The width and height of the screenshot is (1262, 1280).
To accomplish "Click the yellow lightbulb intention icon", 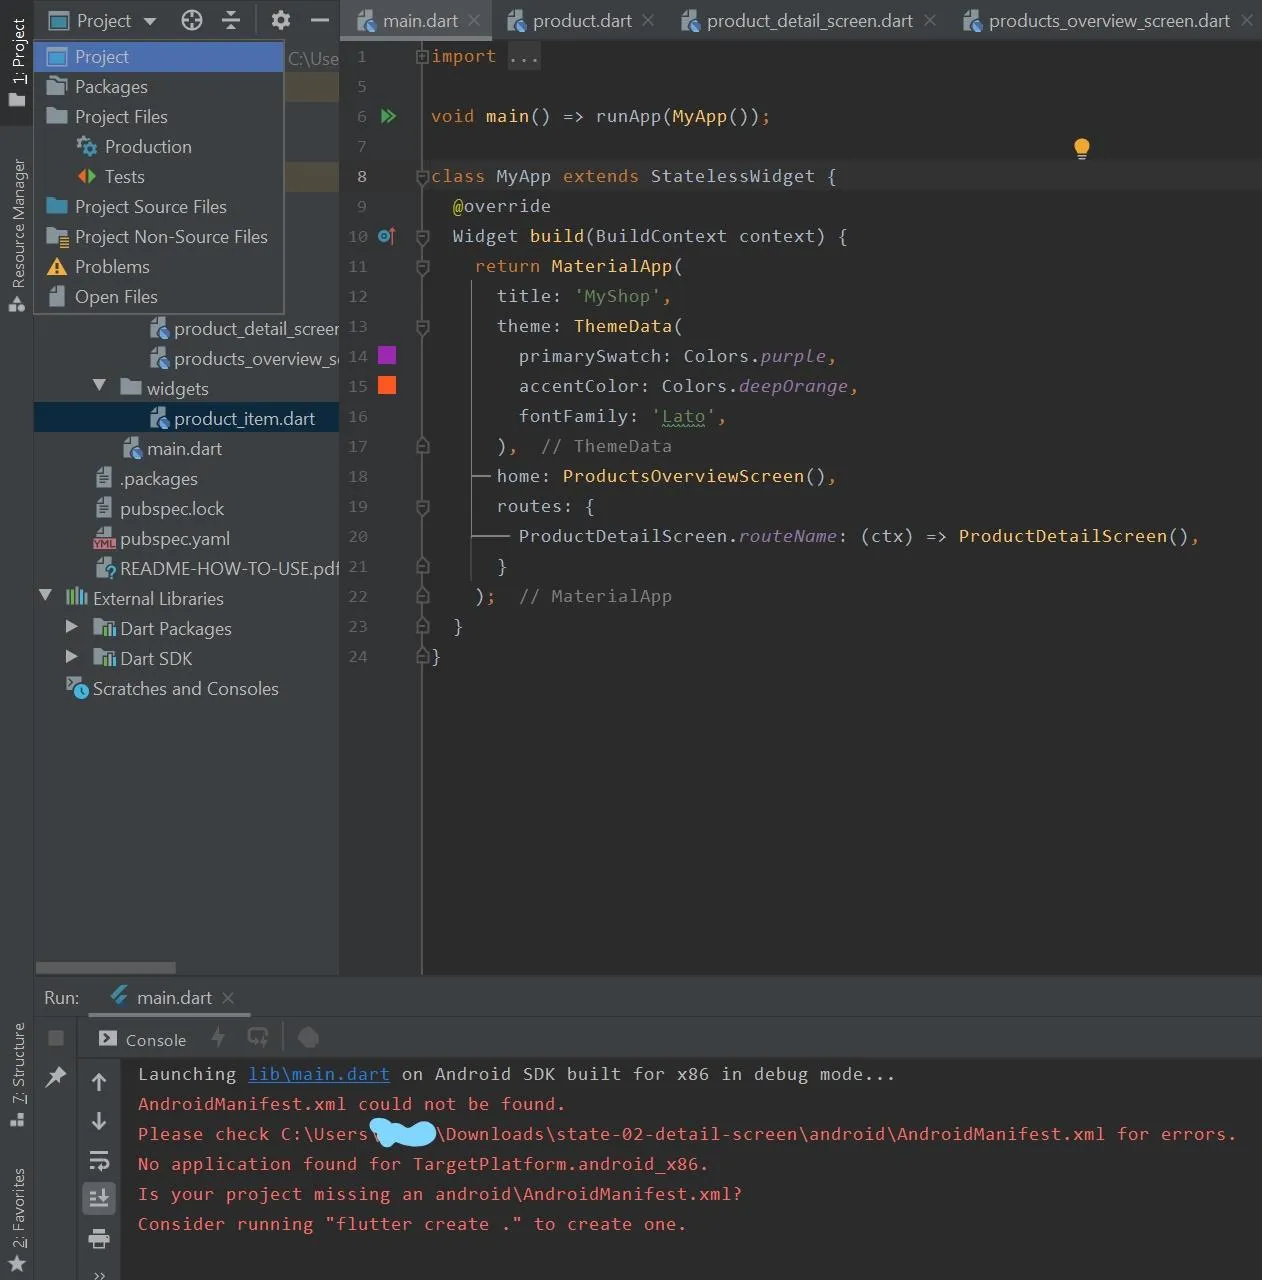I will [x=1081, y=148].
